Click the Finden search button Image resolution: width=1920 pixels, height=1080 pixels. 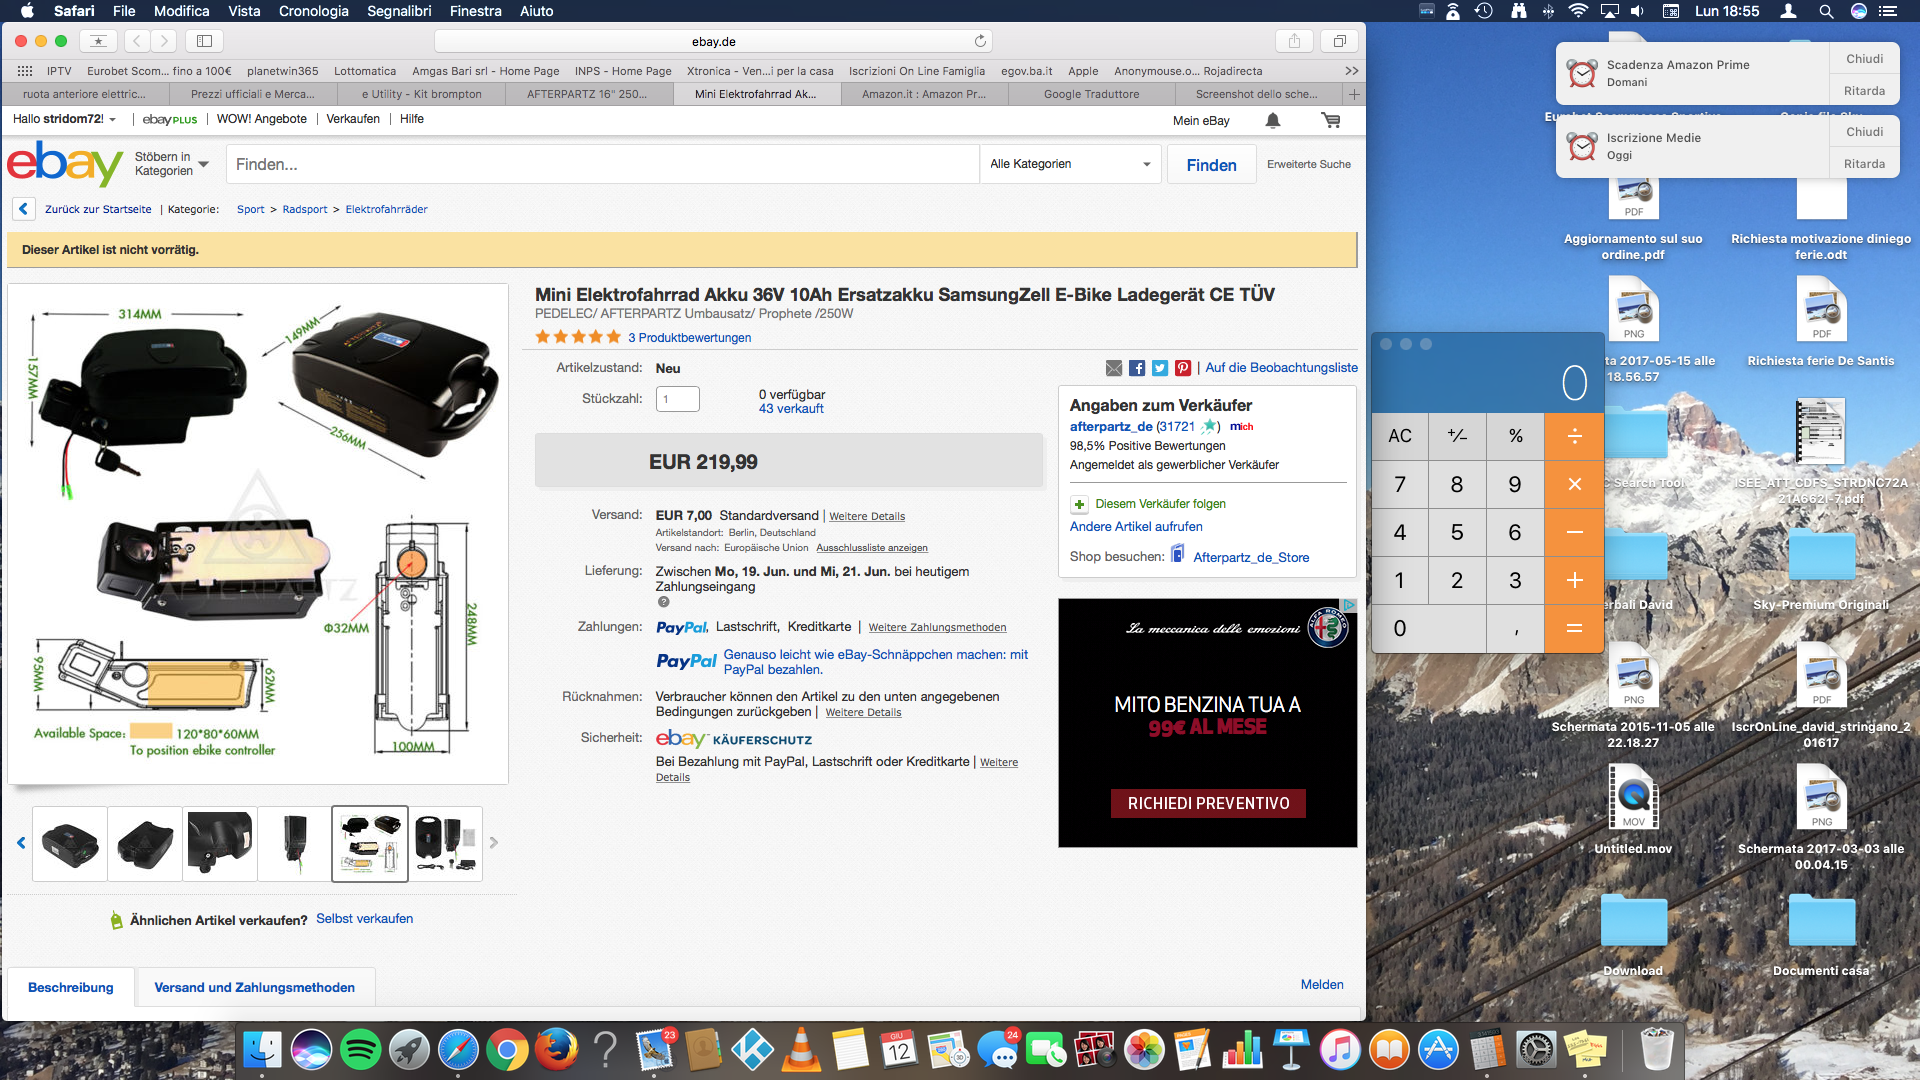1211,165
